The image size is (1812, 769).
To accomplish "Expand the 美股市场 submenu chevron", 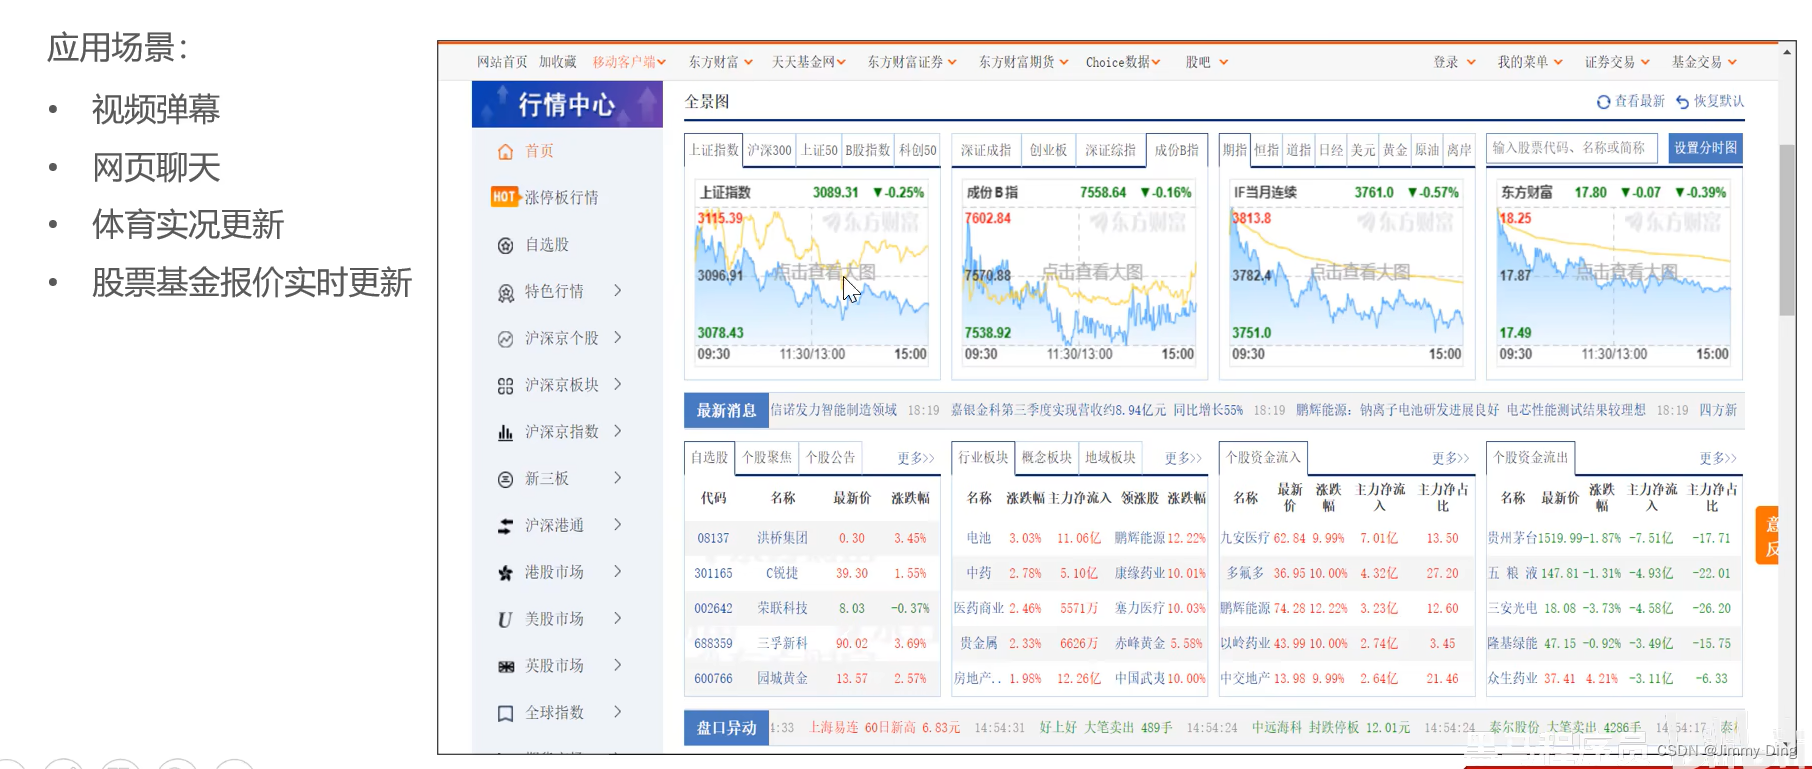I will pyautogui.click(x=618, y=618).
